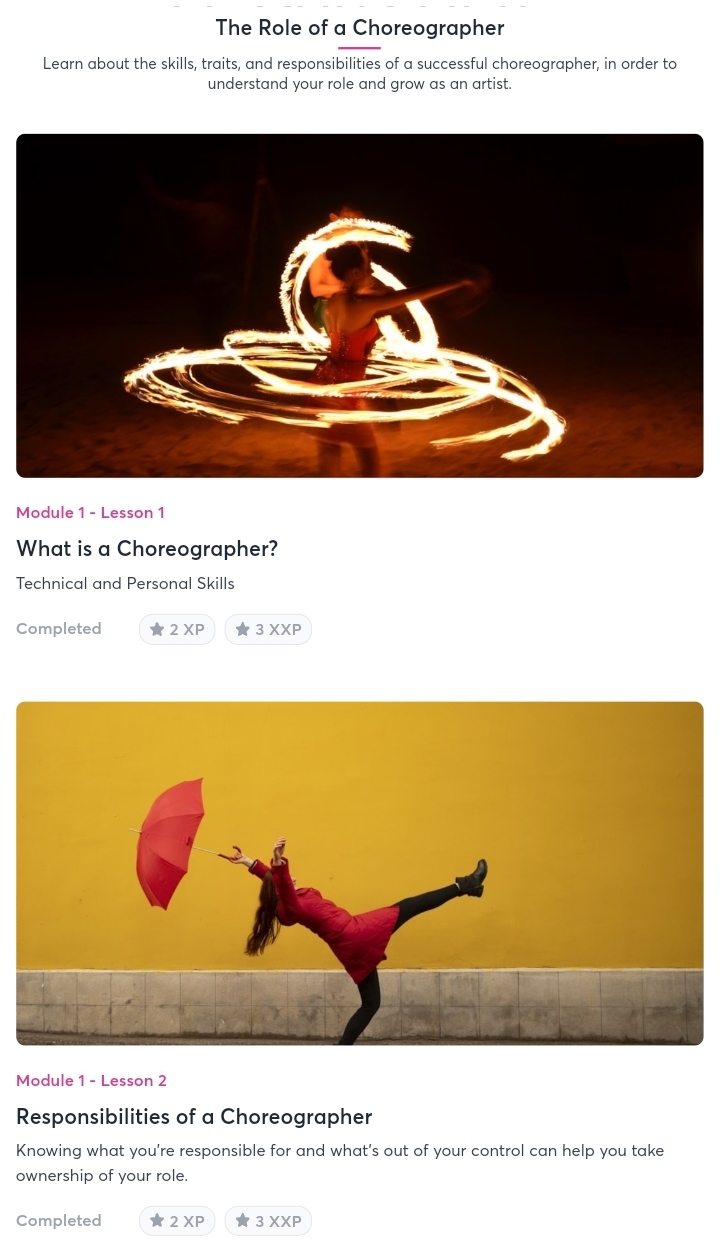This screenshot has width=720, height=1249.
Task: Click the Completed status under Lesson 2
Action: (59, 1221)
